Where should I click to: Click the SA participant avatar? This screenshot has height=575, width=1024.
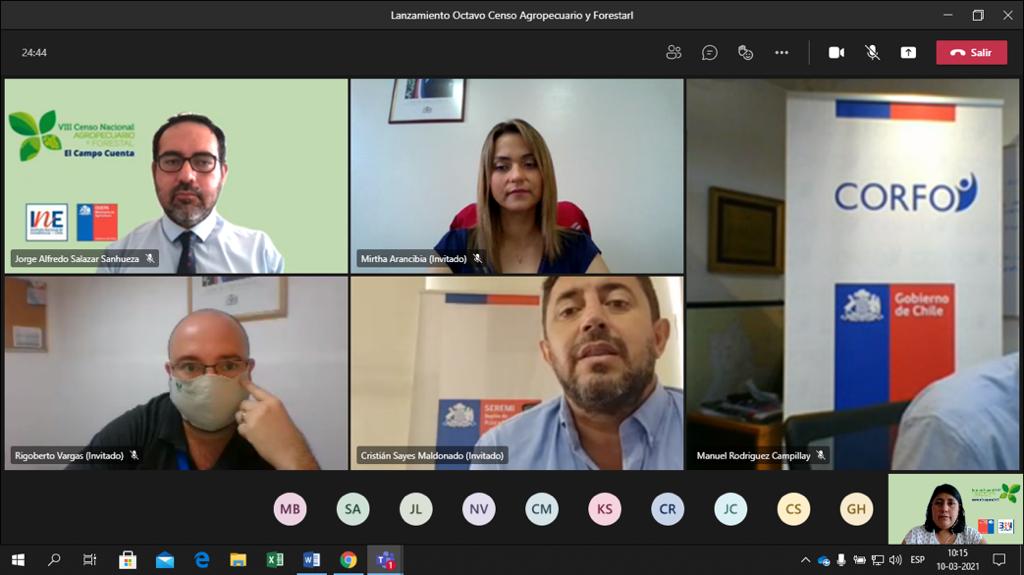point(353,509)
